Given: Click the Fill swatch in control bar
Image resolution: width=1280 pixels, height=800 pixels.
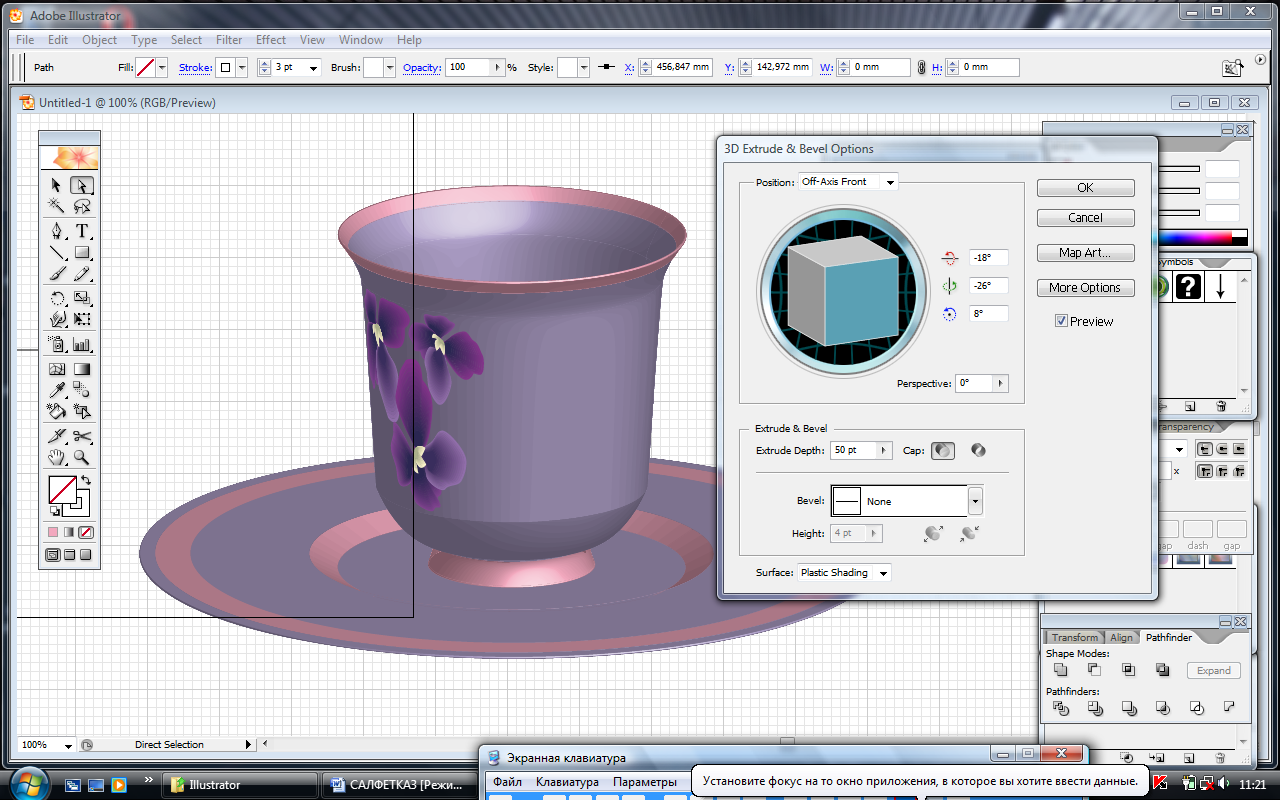Looking at the screenshot, I should click(145, 68).
